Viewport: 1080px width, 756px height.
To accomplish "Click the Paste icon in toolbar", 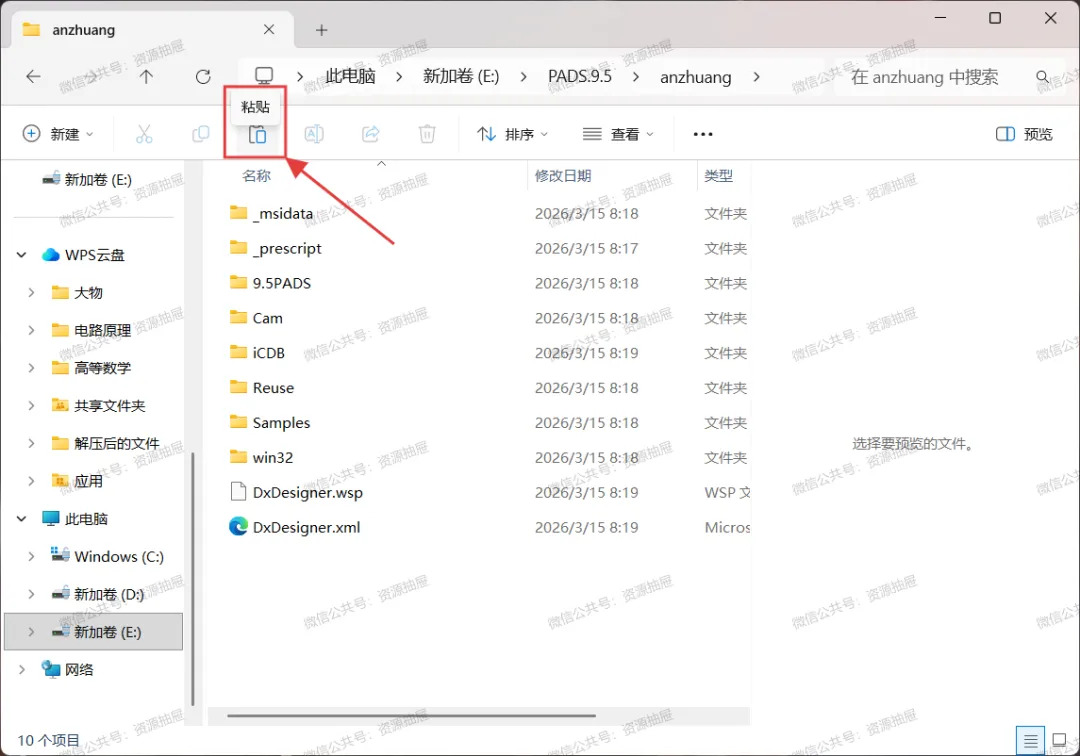I will click(x=257, y=134).
